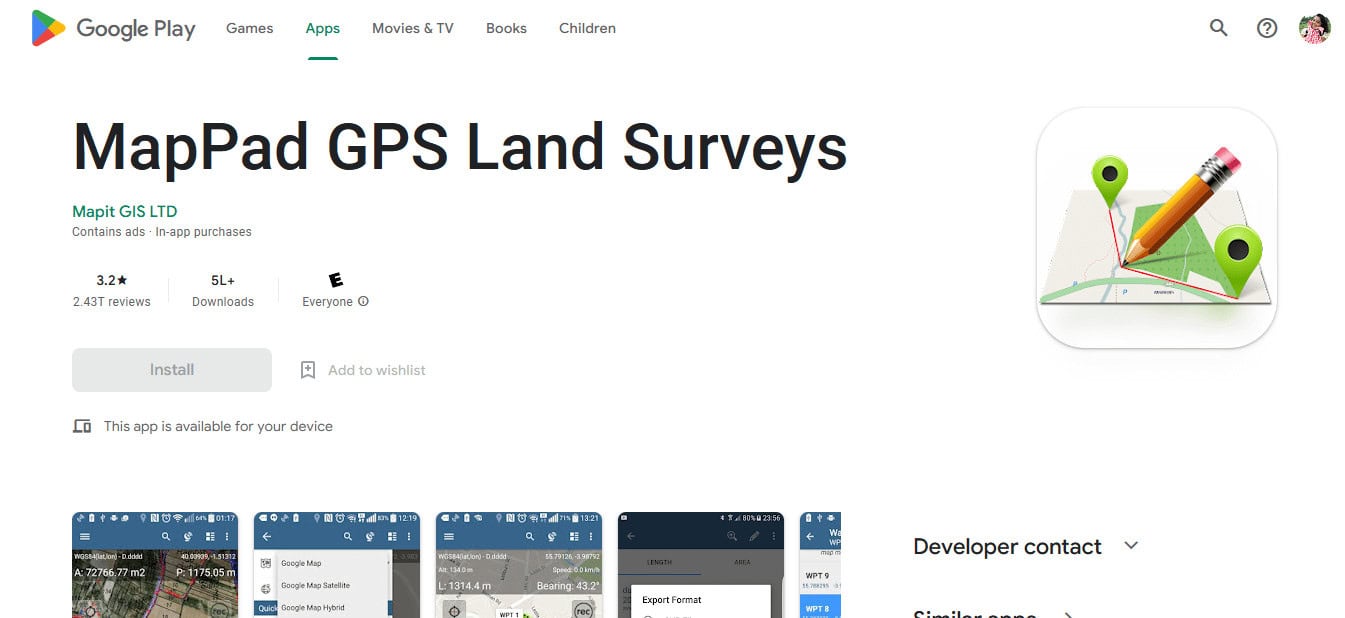Open the Books tab

[506, 28]
